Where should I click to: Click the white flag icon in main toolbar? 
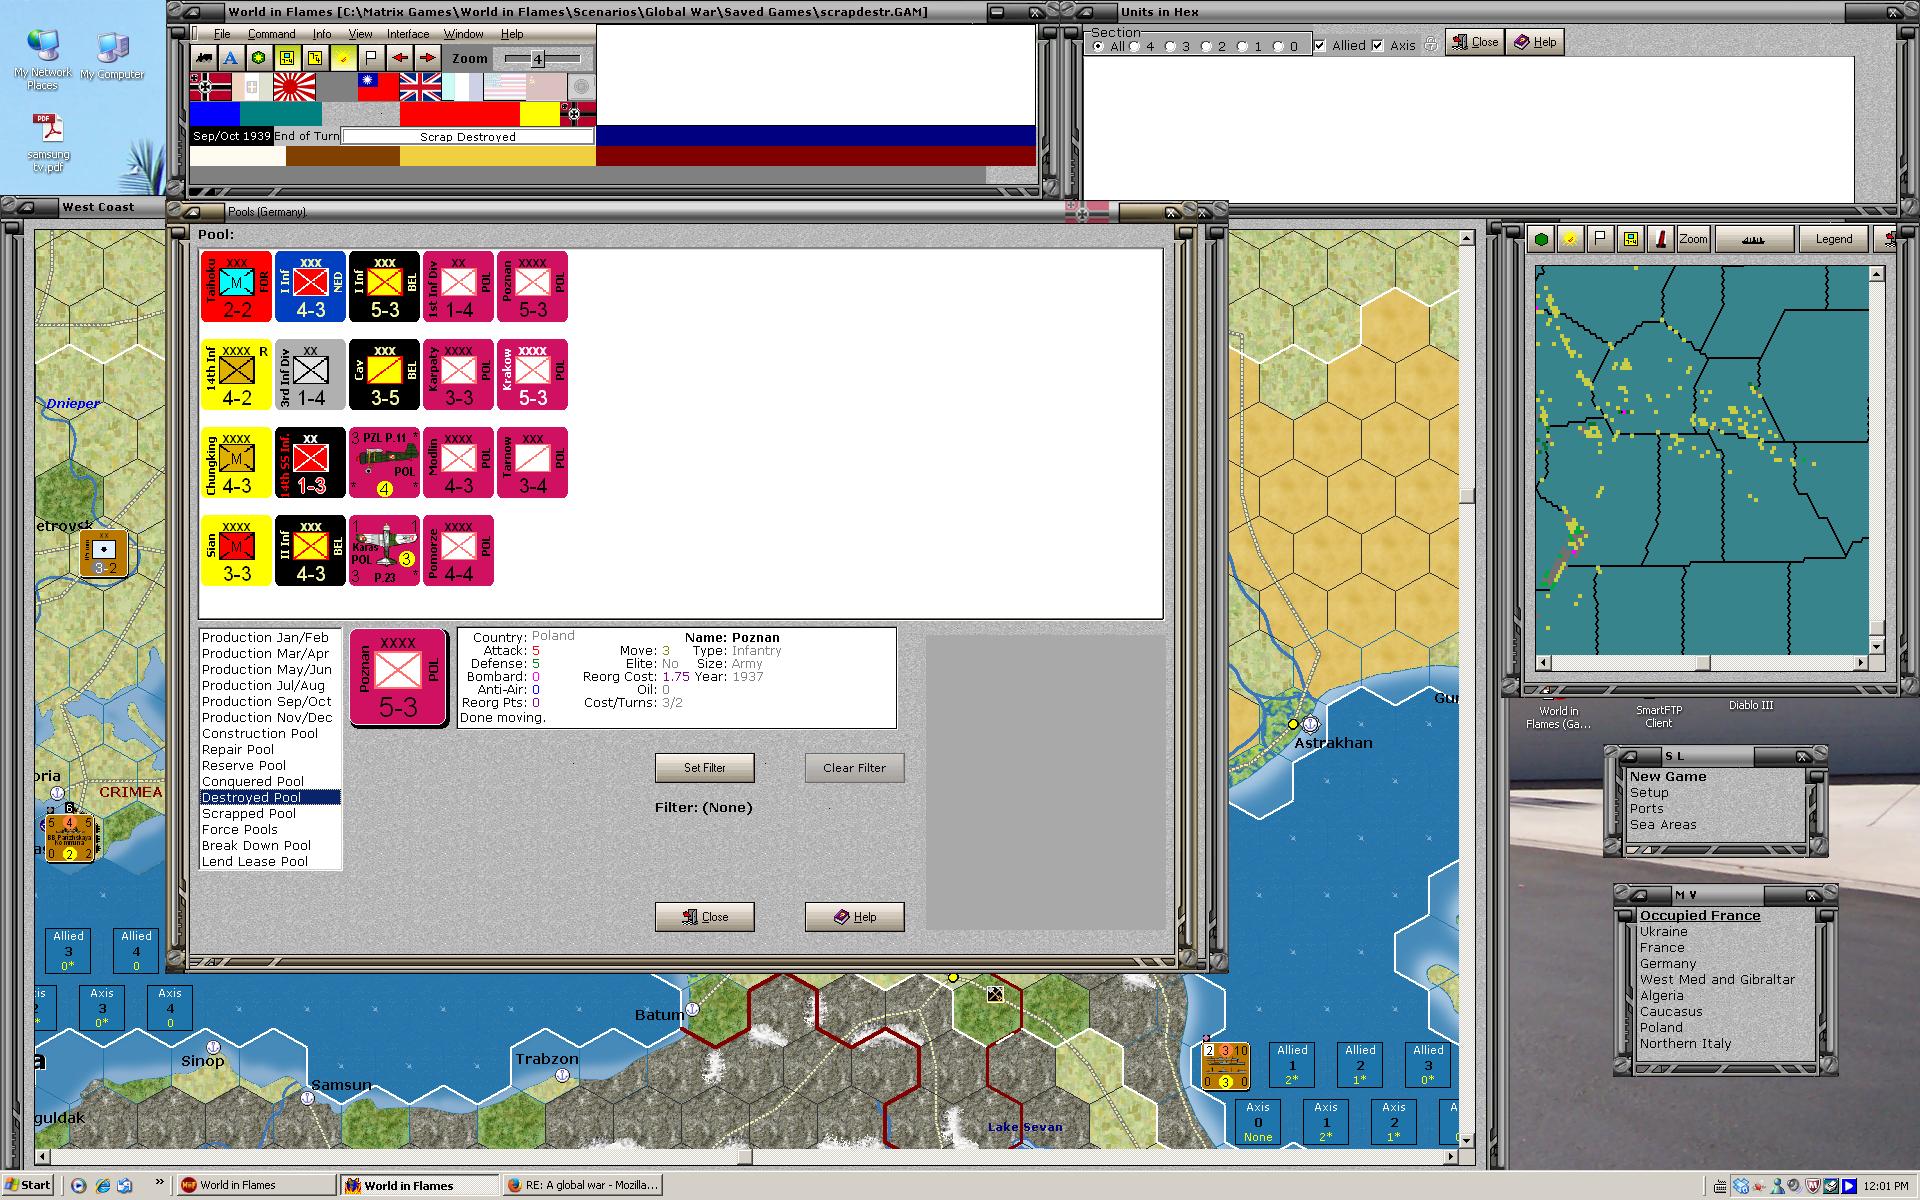click(x=371, y=58)
